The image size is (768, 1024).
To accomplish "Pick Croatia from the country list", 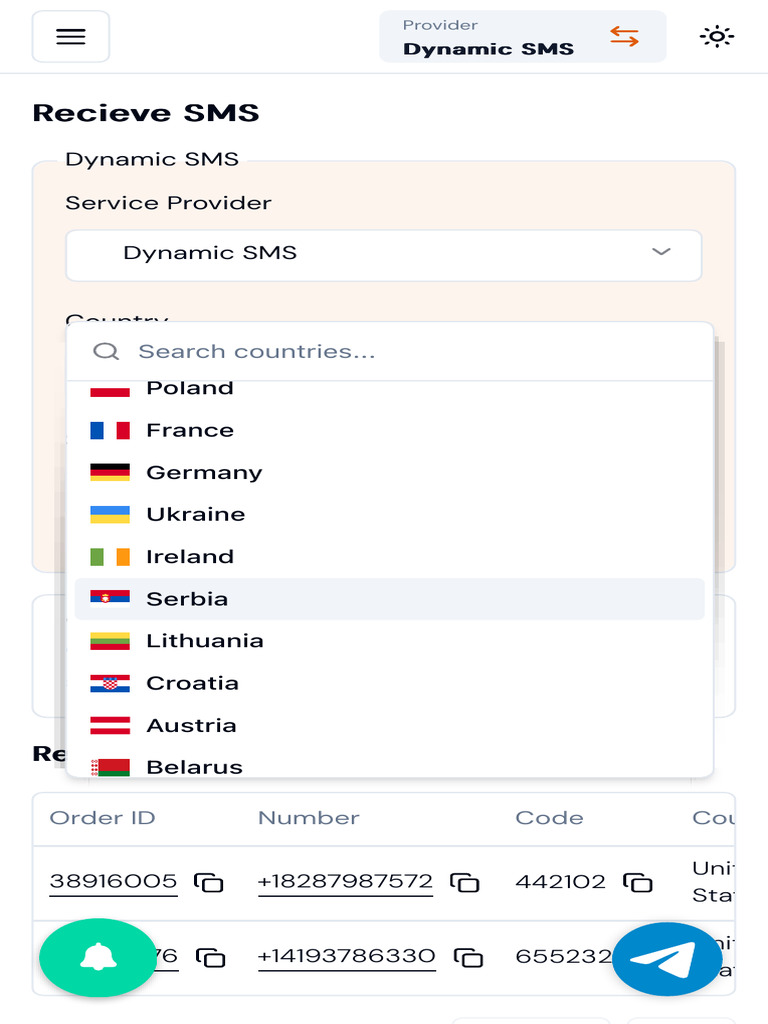I will [x=389, y=683].
